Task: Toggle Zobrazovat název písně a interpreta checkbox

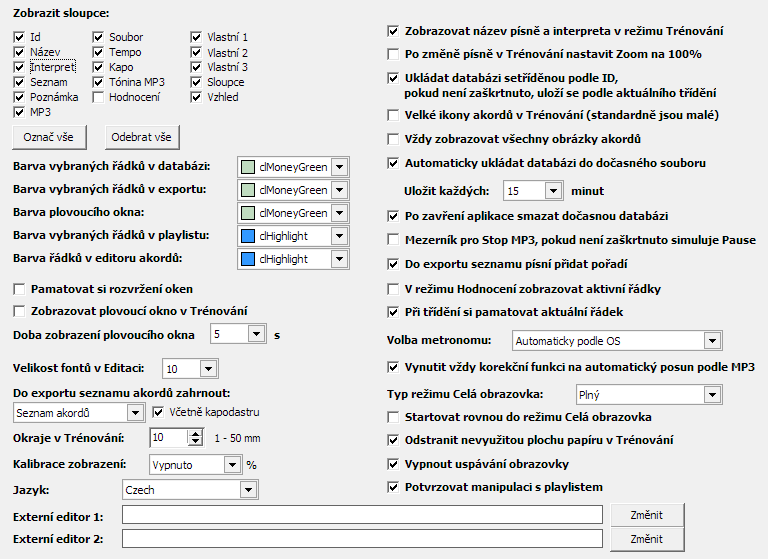Action: point(393,31)
